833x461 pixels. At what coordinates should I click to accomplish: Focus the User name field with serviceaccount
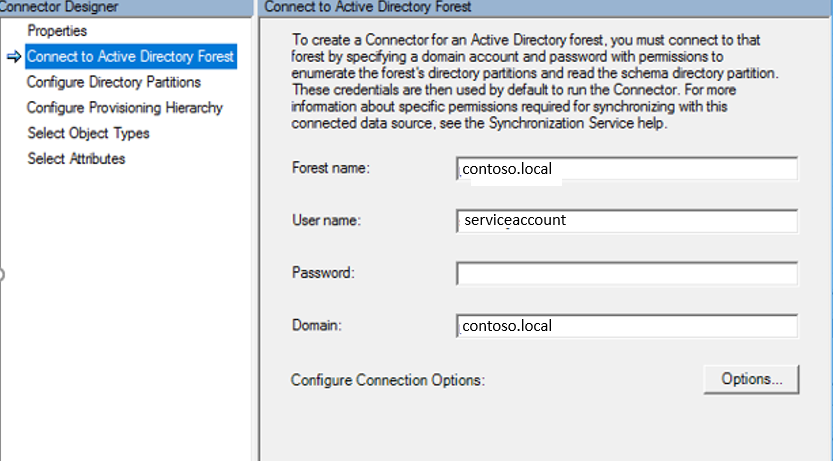(x=627, y=220)
